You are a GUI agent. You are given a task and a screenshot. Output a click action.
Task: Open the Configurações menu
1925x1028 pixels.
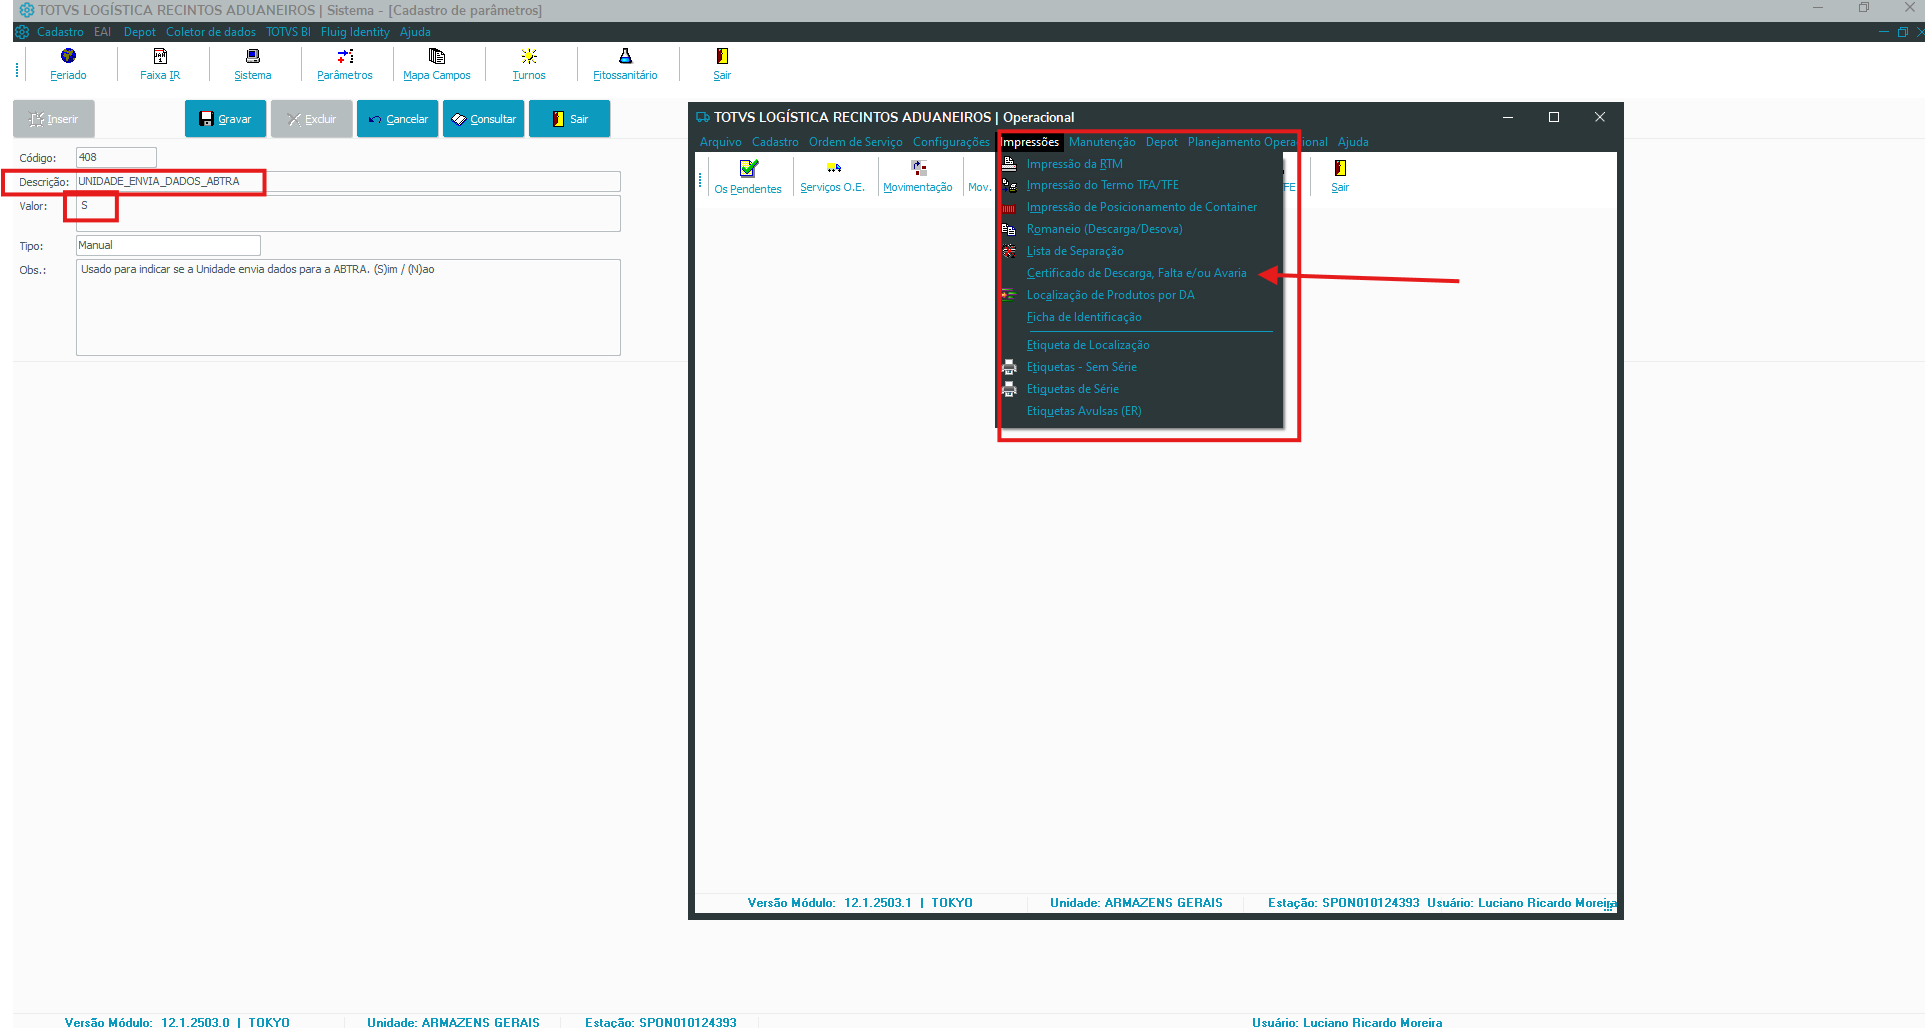951,142
